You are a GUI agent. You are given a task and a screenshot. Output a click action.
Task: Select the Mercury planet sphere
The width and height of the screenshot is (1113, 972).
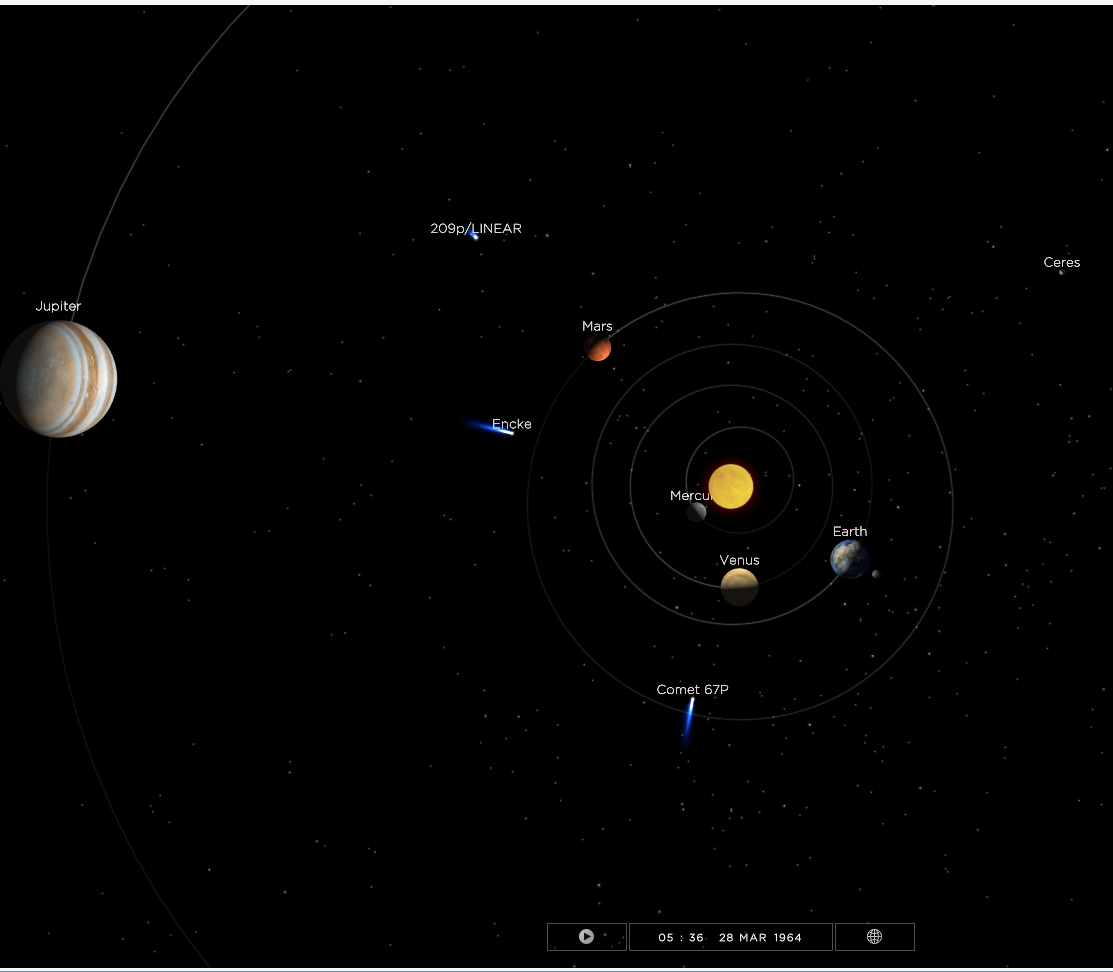tap(696, 512)
